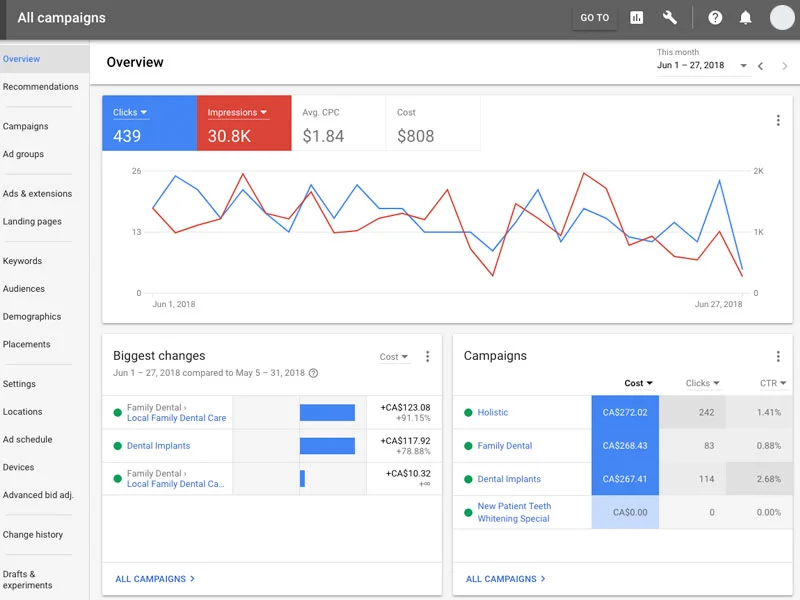Viewport: 800px width, 600px height.
Task: Click the +CA$123.08 change bar
Action: pyautogui.click(x=327, y=413)
